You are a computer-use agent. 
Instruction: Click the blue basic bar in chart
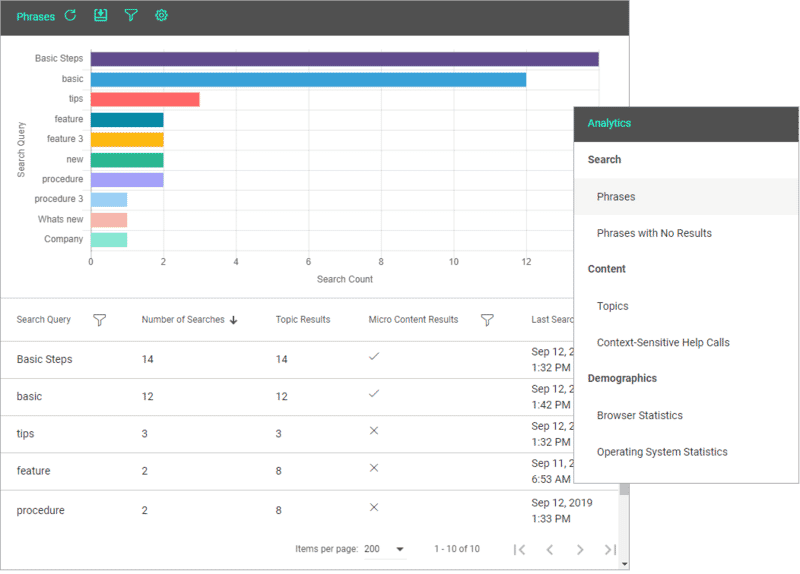pyautogui.click(x=309, y=80)
